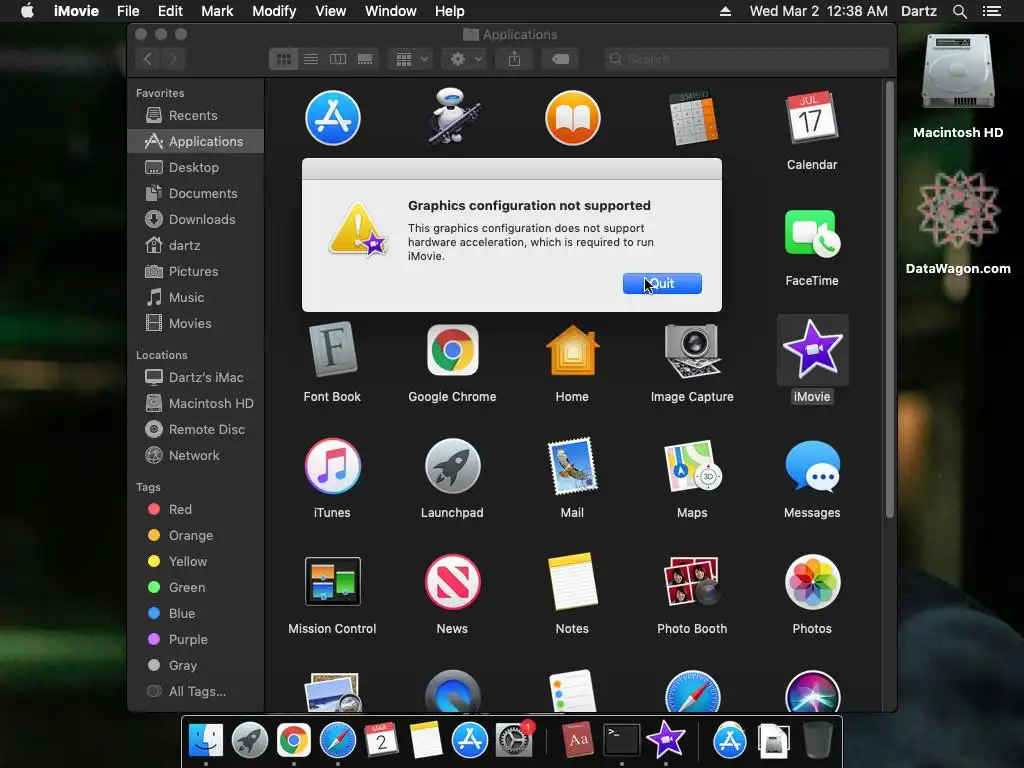
Task: Select Documents in the Finder sidebar
Action: pyautogui.click(x=195, y=193)
